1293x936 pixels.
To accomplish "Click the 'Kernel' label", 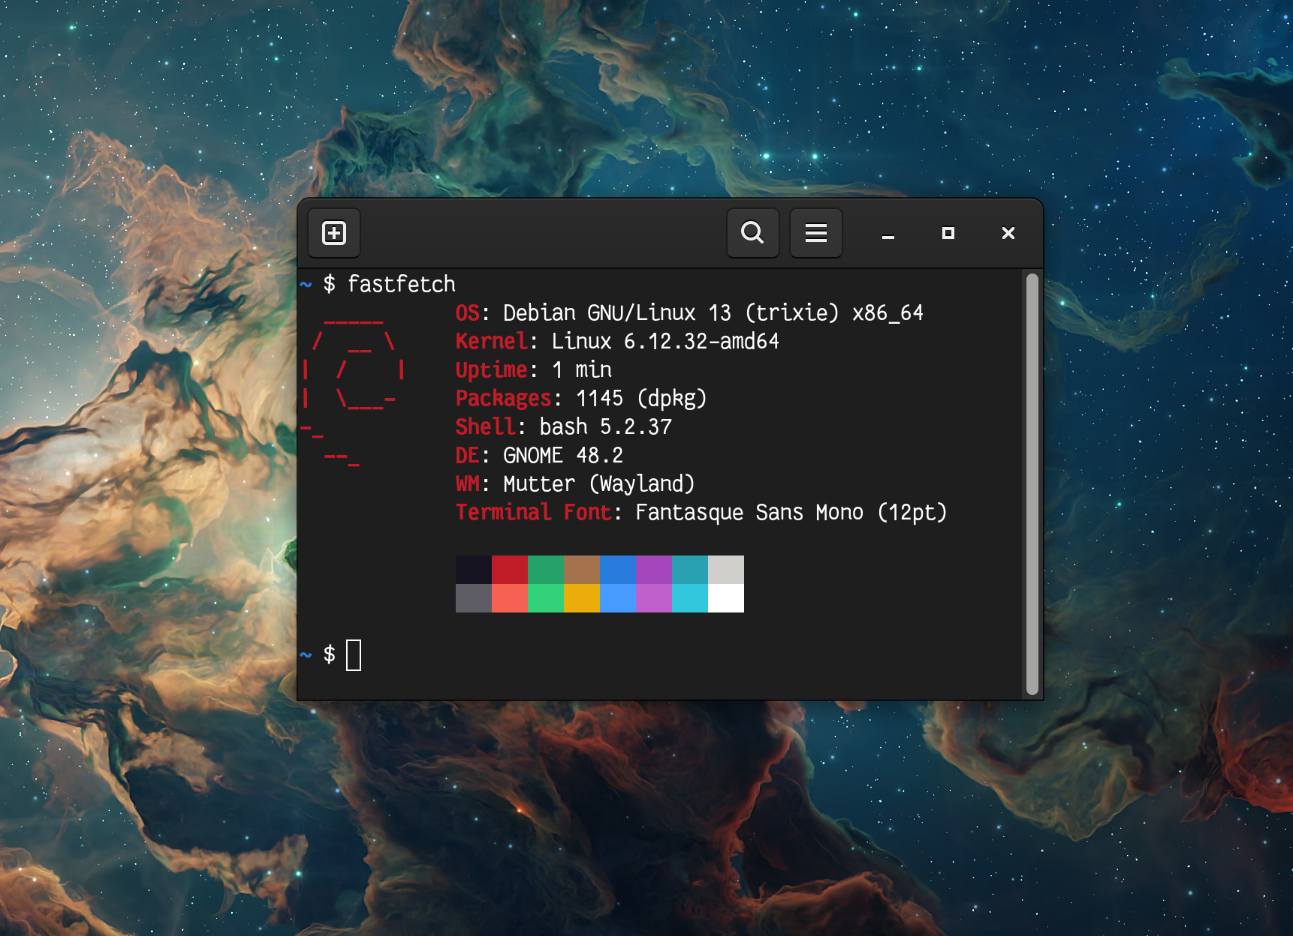I will [491, 341].
